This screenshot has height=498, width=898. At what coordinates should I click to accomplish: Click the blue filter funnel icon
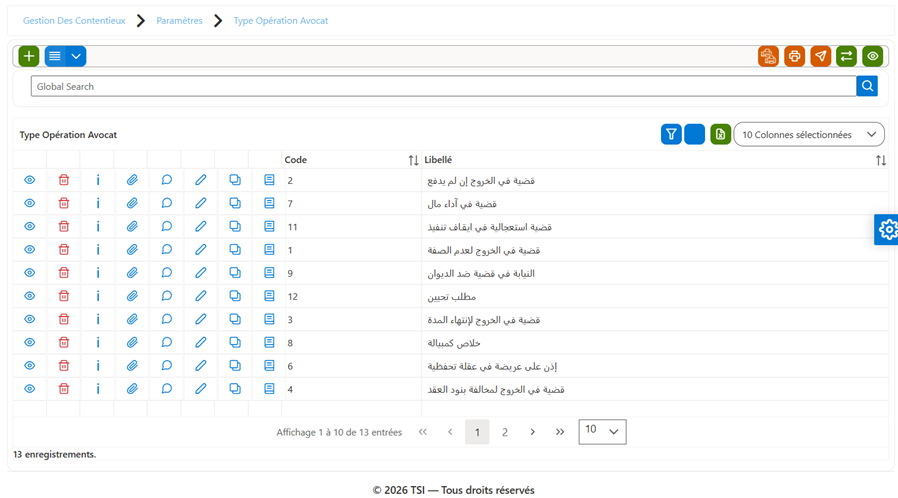671,135
